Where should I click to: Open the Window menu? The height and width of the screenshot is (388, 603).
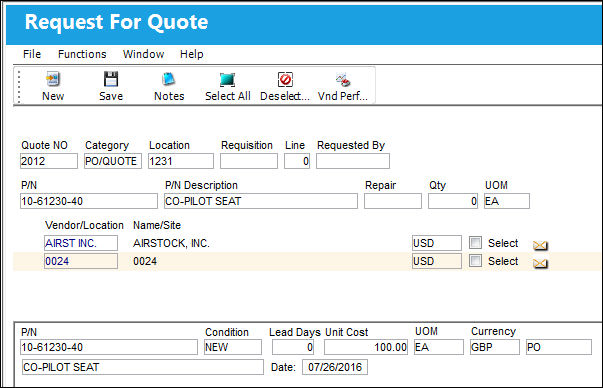(x=143, y=54)
